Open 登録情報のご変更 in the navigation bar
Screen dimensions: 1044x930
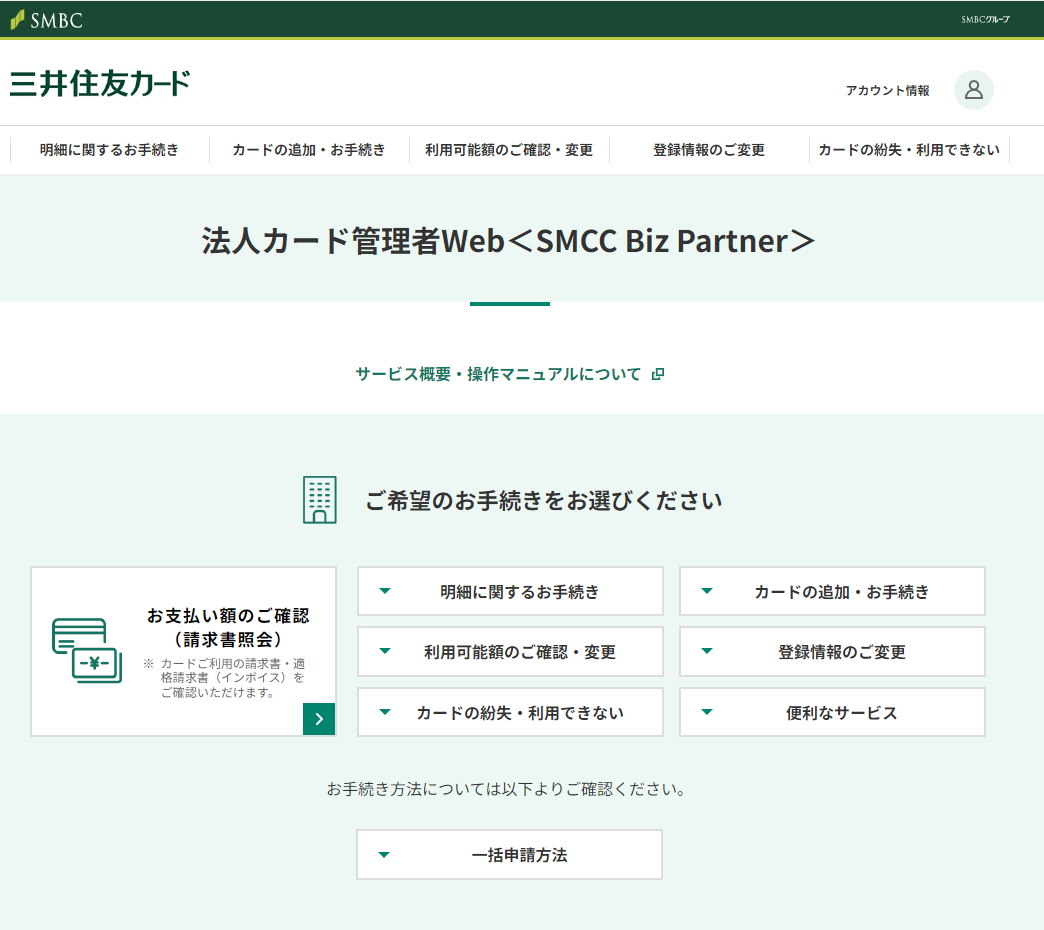709,150
